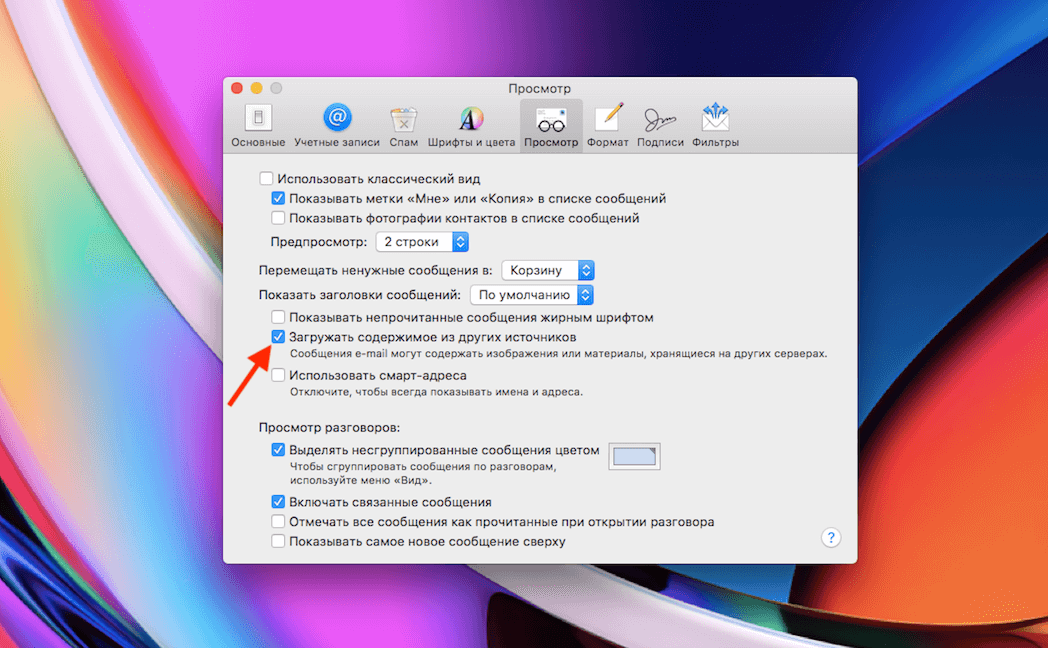
Task: Uncheck Загружать содержимое из других источников
Action: point(279,337)
